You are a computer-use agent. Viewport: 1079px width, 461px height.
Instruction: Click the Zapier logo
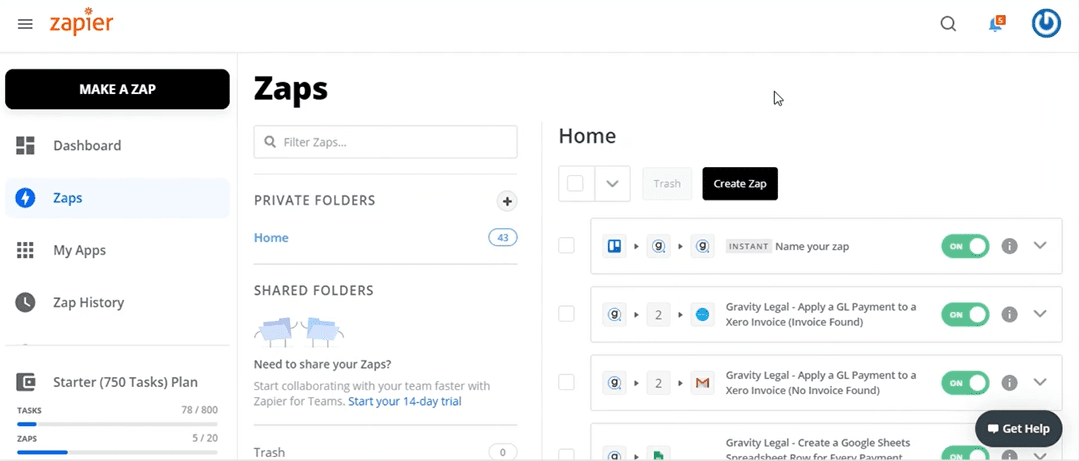coord(81,21)
